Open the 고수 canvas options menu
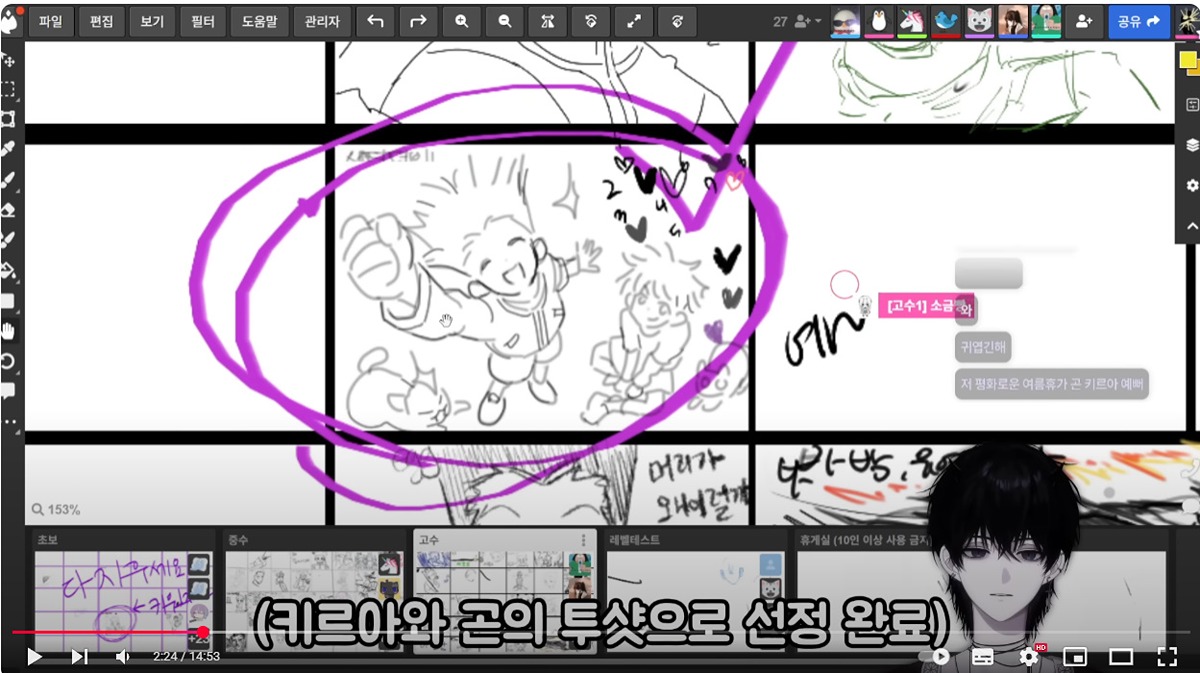This screenshot has height=673, width=1200. click(x=584, y=540)
